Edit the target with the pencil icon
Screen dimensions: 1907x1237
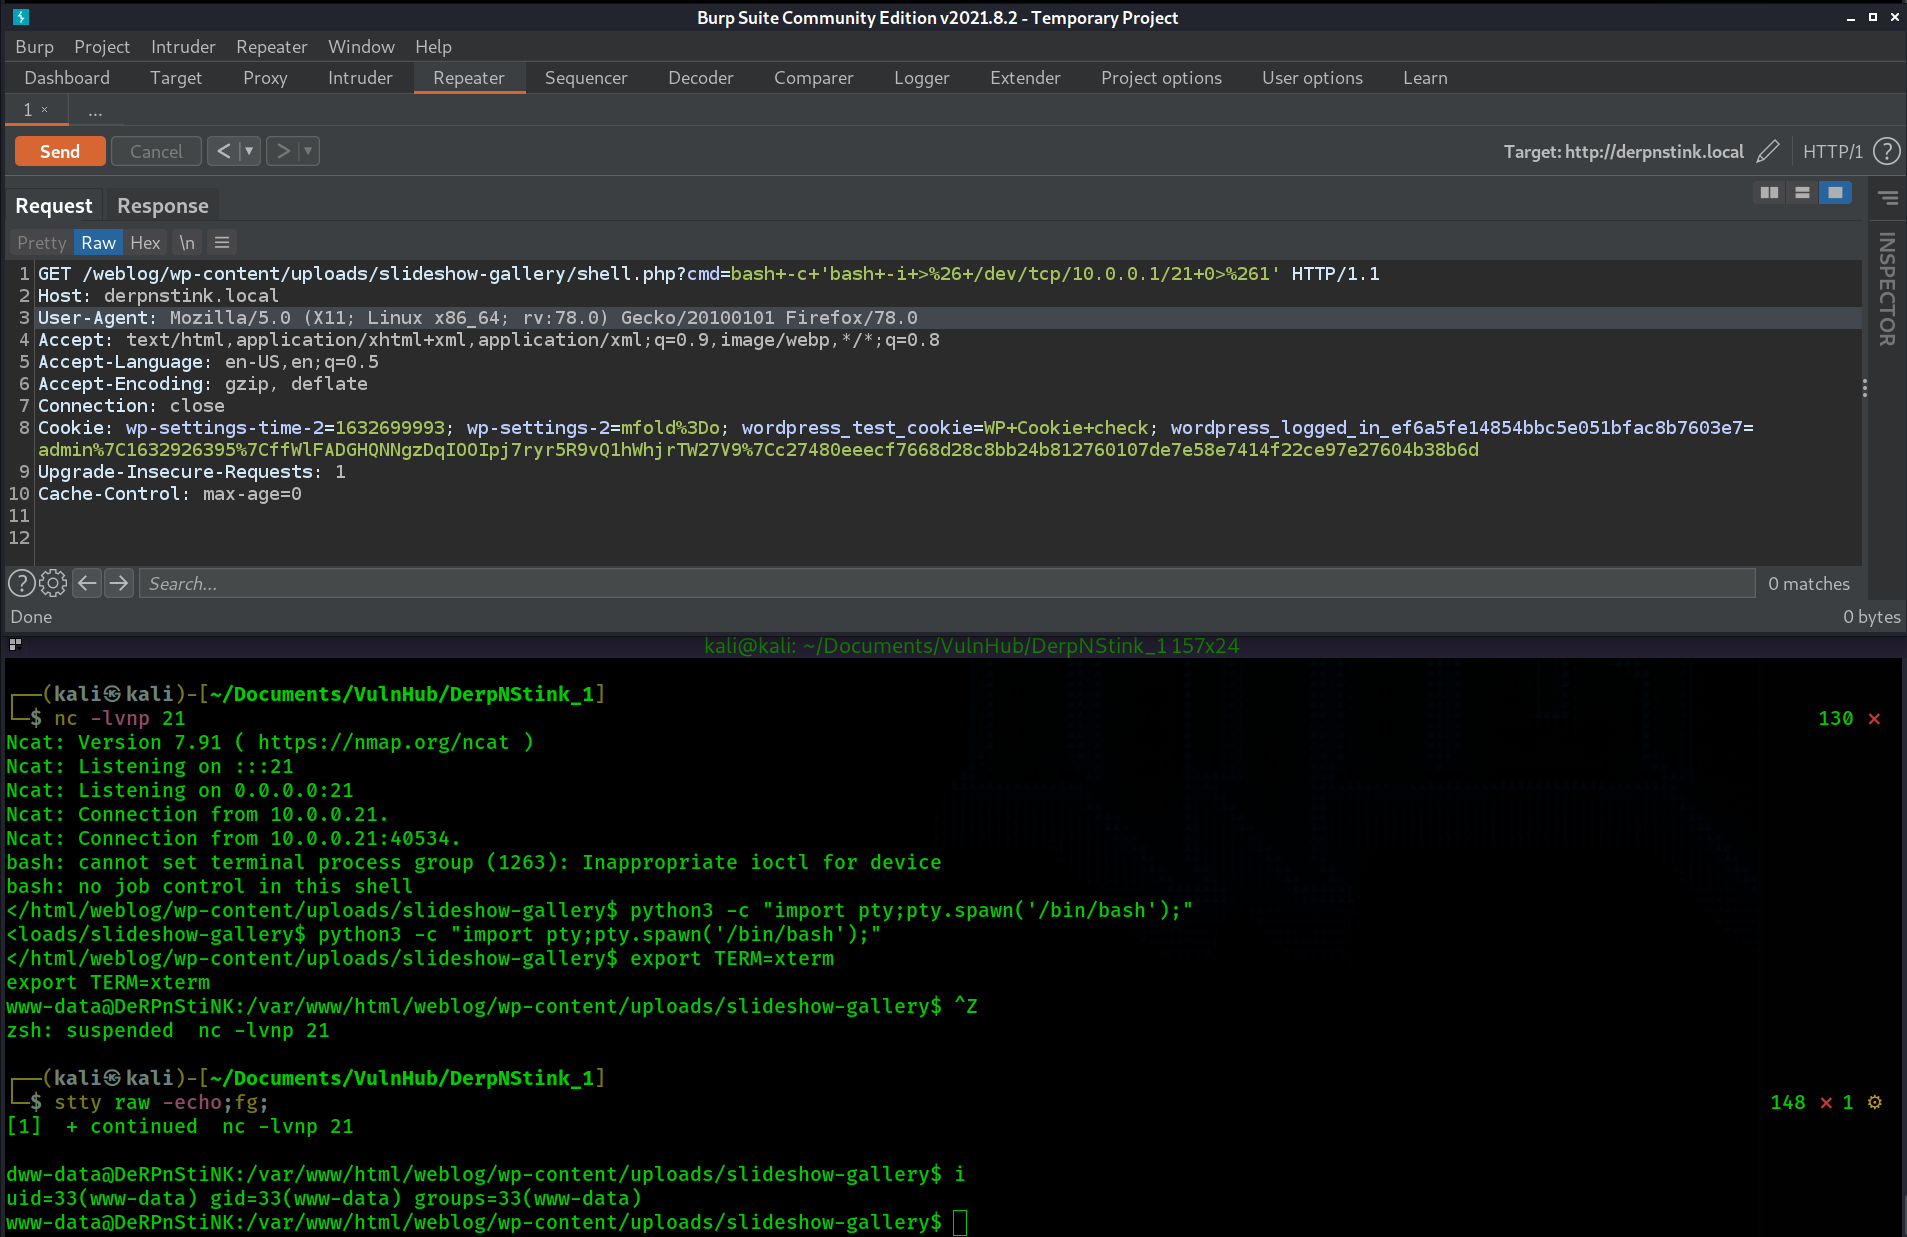pos(1768,151)
